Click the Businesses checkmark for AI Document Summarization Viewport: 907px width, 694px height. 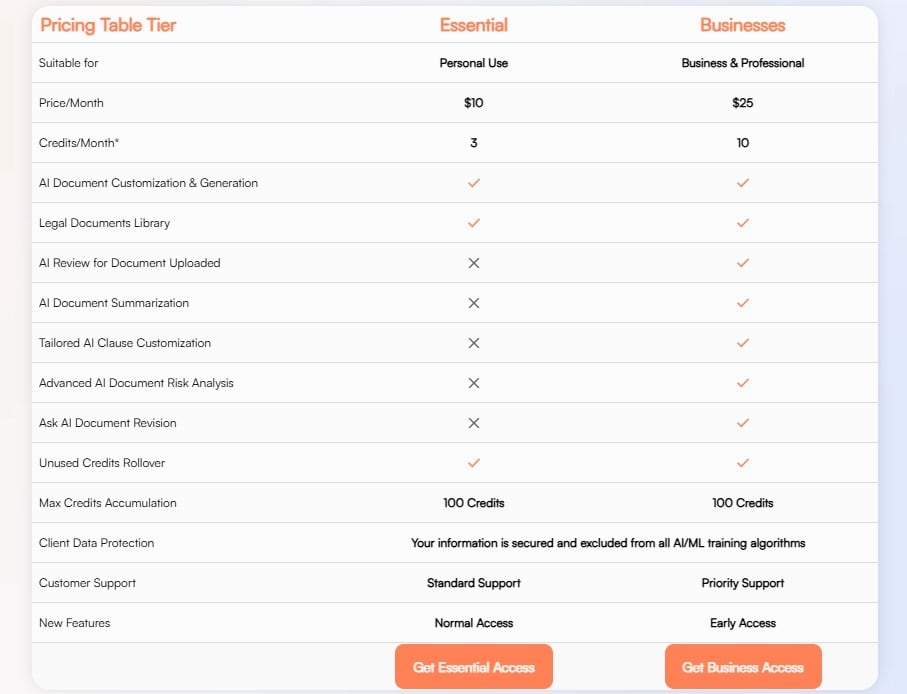click(x=742, y=303)
